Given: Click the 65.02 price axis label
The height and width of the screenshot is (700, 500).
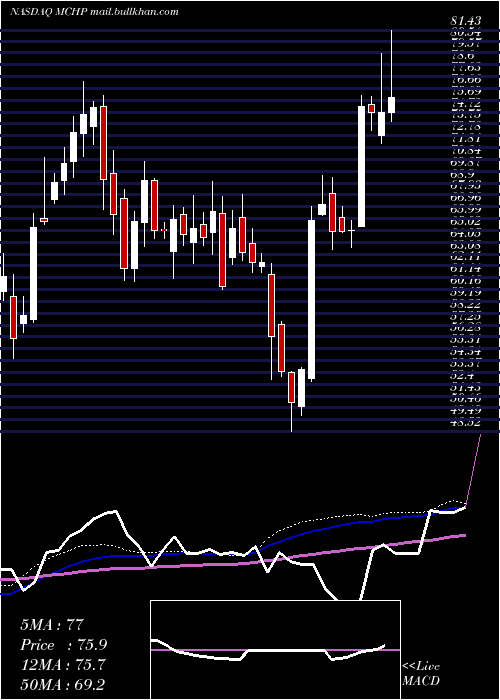Looking at the screenshot, I should (466, 222).
